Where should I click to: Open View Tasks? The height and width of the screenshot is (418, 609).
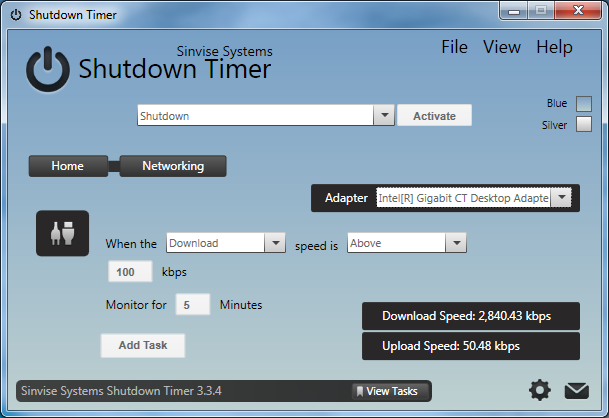coord(390,391)
